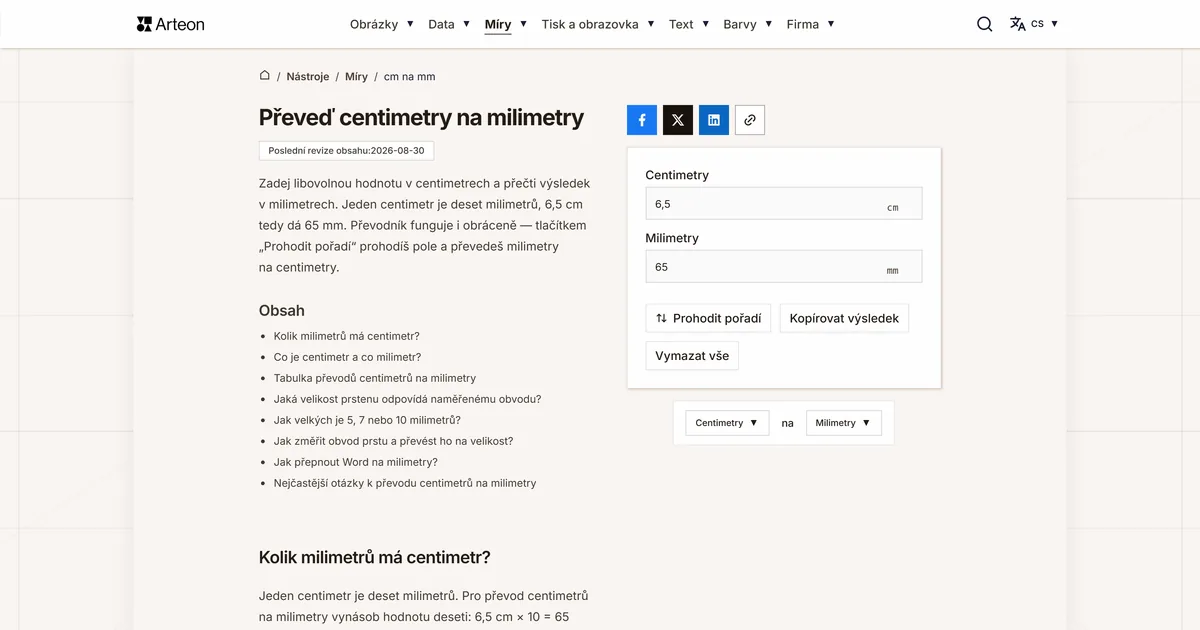Open the site search magnifier icon
Viewport: 1200px width, 630px height.
click(985, 24)
